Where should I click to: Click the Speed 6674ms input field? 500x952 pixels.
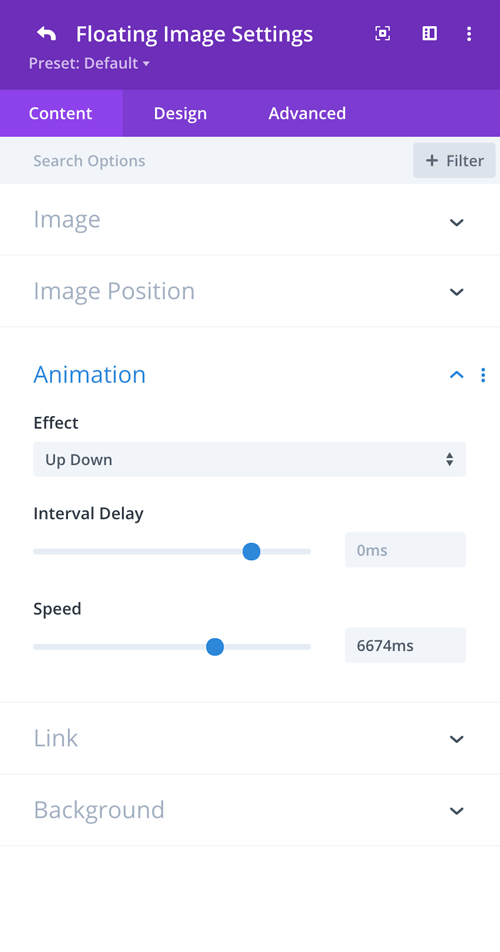[x=405, y=645]
